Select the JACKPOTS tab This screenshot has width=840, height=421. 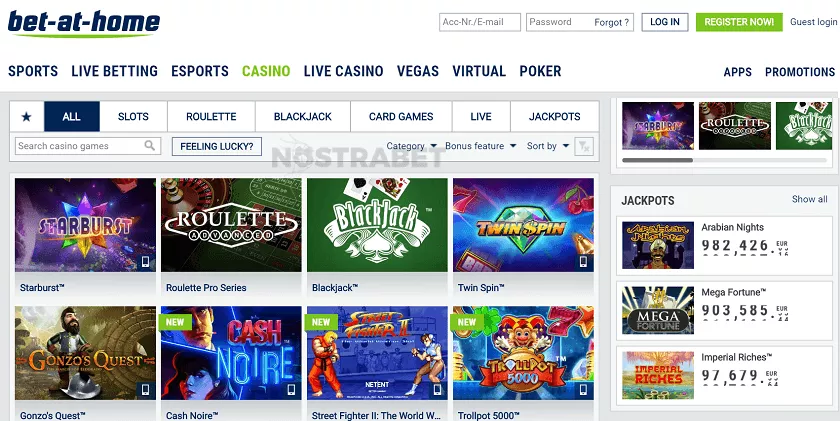554,116
